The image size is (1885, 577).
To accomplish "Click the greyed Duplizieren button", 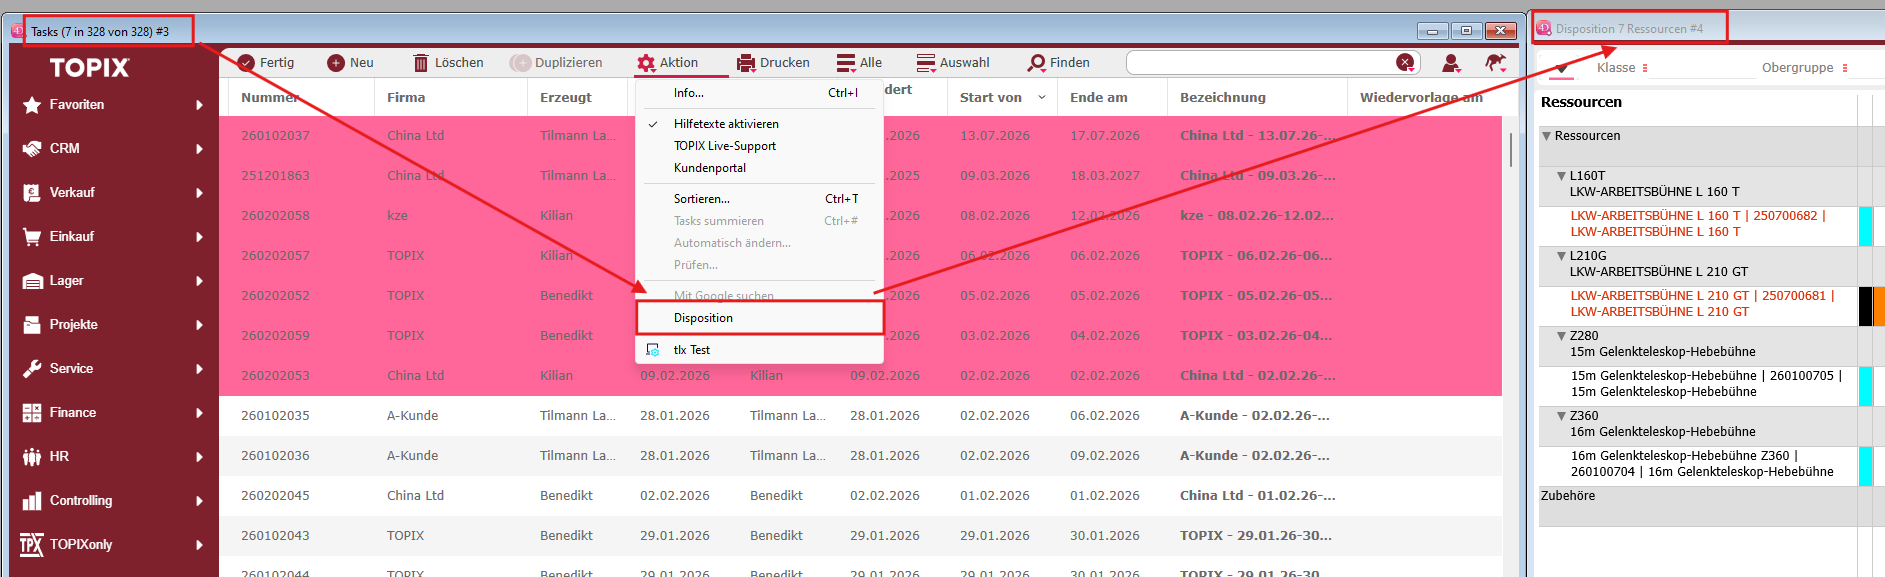I will pos(556,63).
